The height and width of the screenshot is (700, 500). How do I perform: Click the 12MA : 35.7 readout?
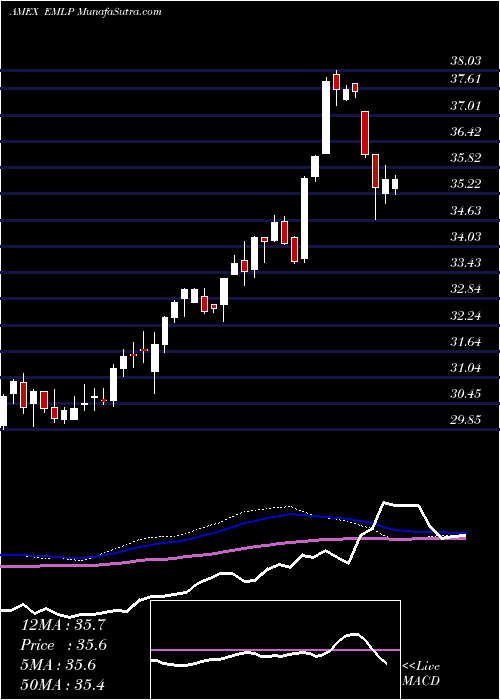click(x=63, y=625)
